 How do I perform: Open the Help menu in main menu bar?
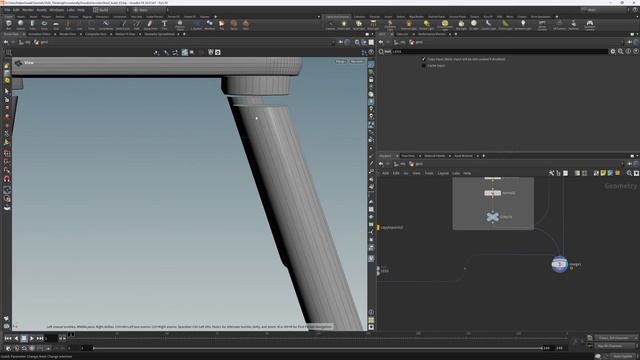[81, 10]
